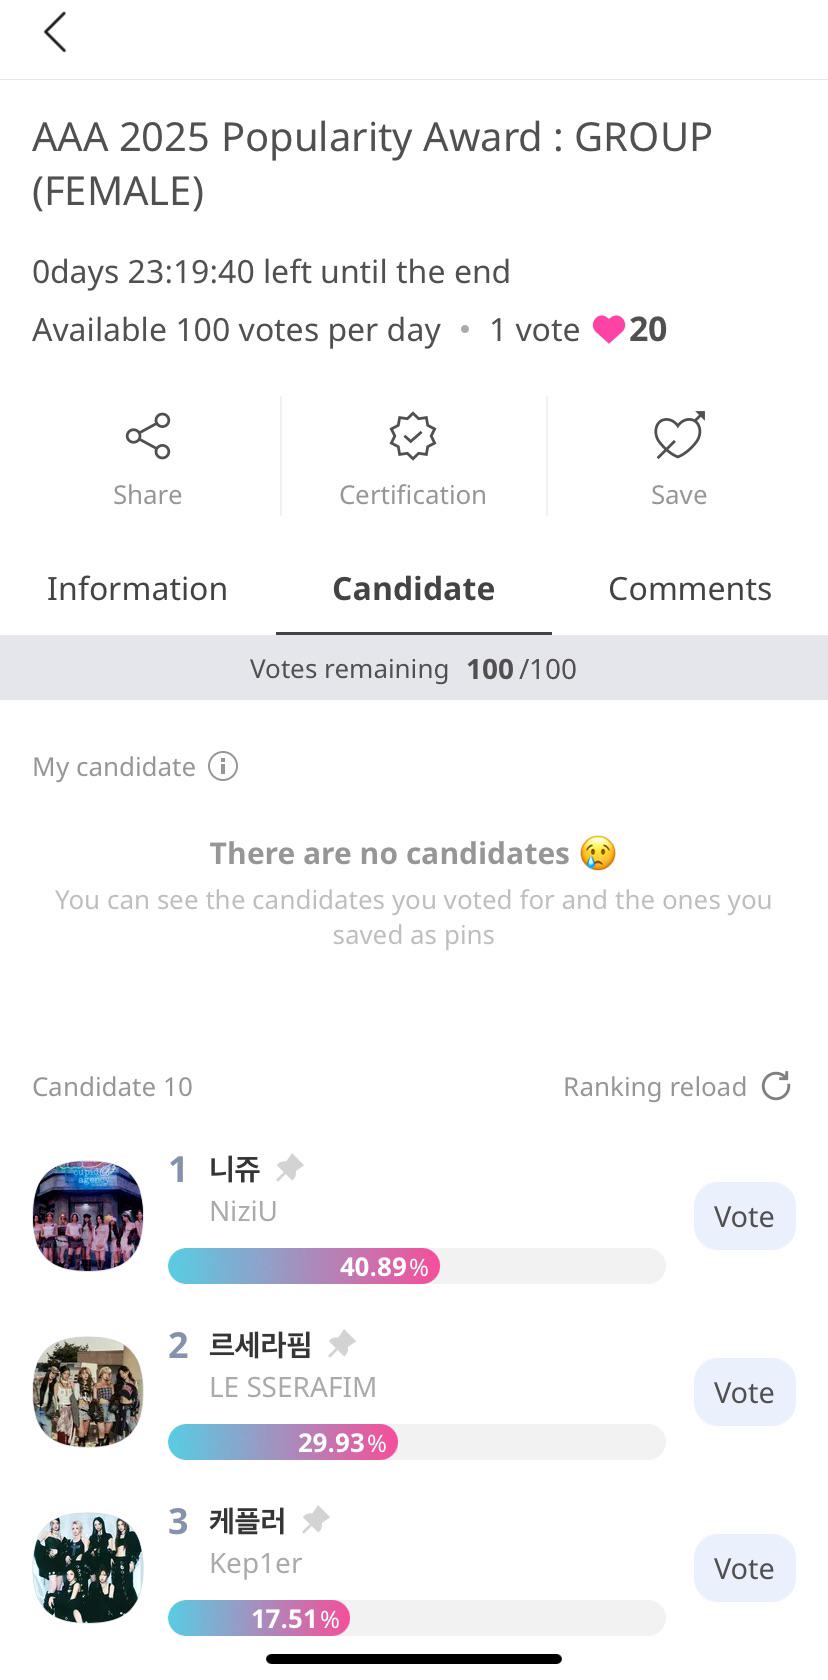Vote for LE SSERAFIM
828x1680 pixels.
744,1392
